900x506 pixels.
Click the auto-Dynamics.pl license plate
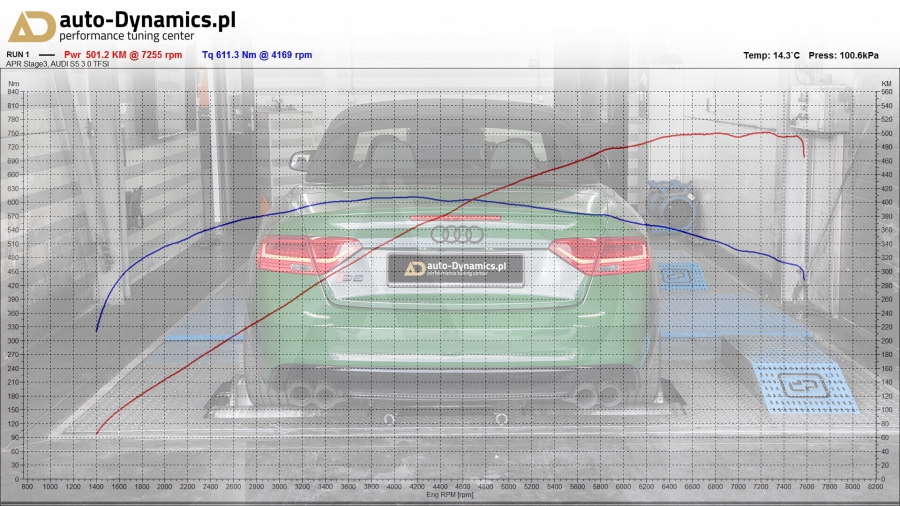click(x=455, y=268)
